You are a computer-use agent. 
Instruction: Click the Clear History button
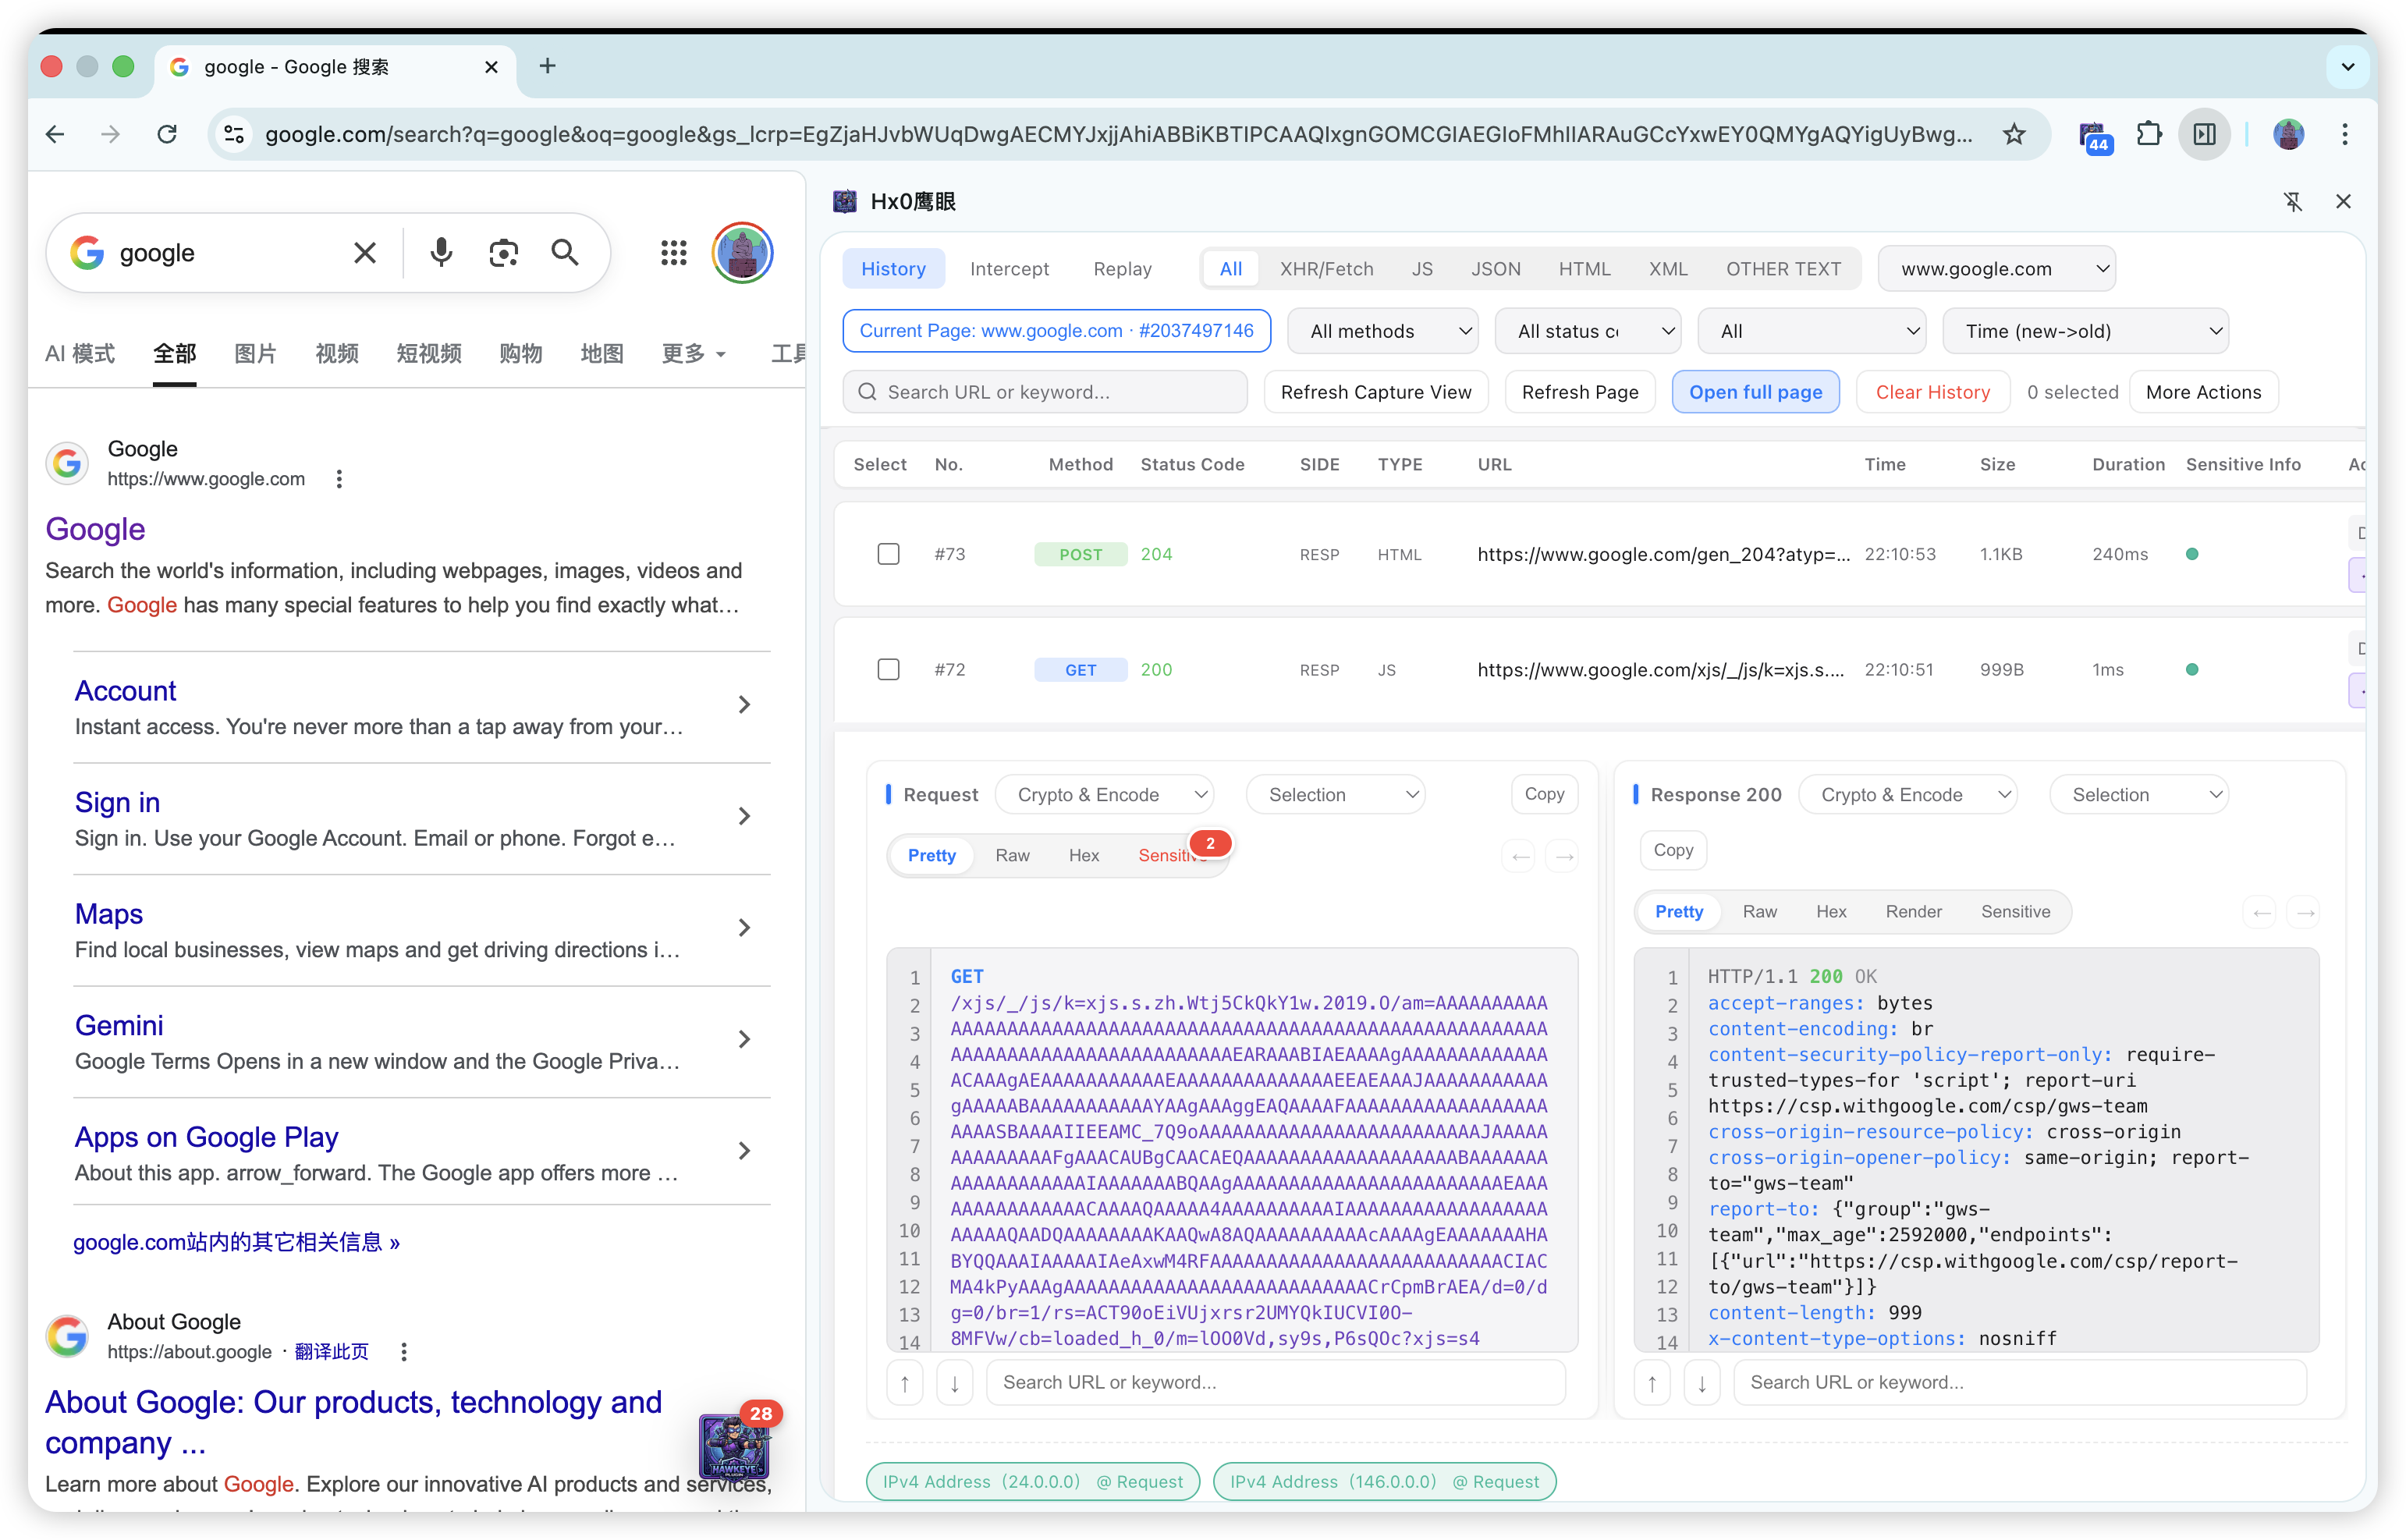tap(1932, 392)
